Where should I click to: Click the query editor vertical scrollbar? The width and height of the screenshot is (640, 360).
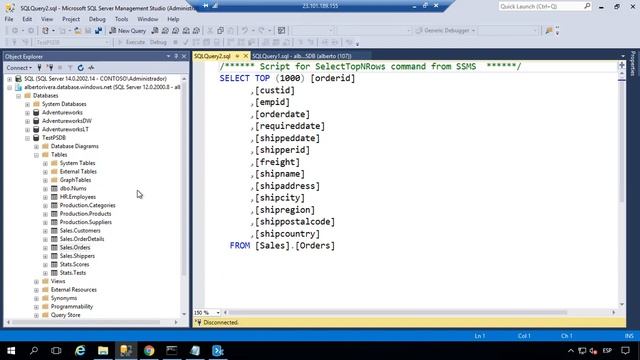(622, 141)
